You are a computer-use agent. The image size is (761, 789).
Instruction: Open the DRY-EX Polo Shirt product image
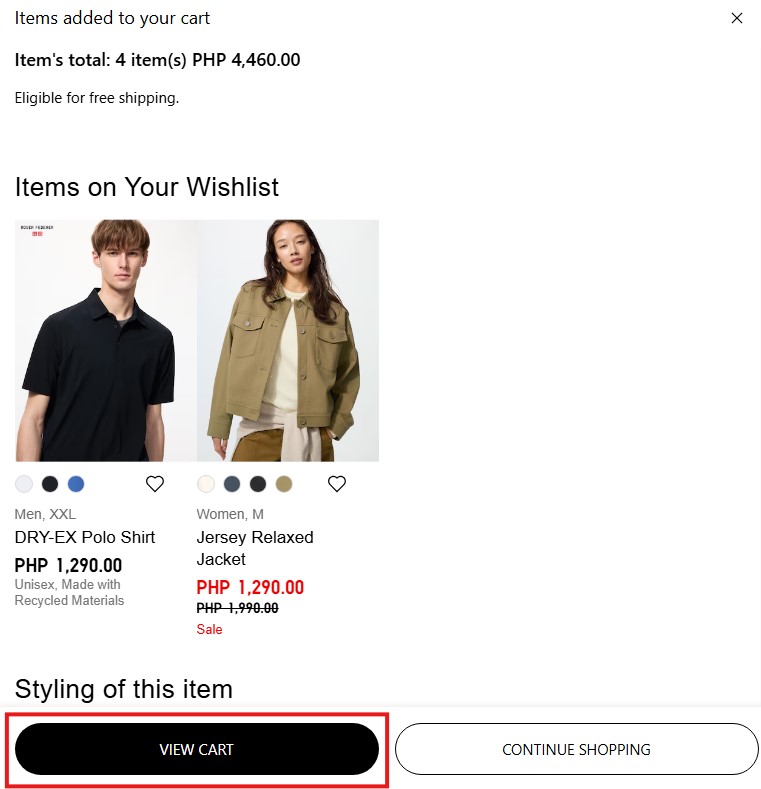pos(106,341)
